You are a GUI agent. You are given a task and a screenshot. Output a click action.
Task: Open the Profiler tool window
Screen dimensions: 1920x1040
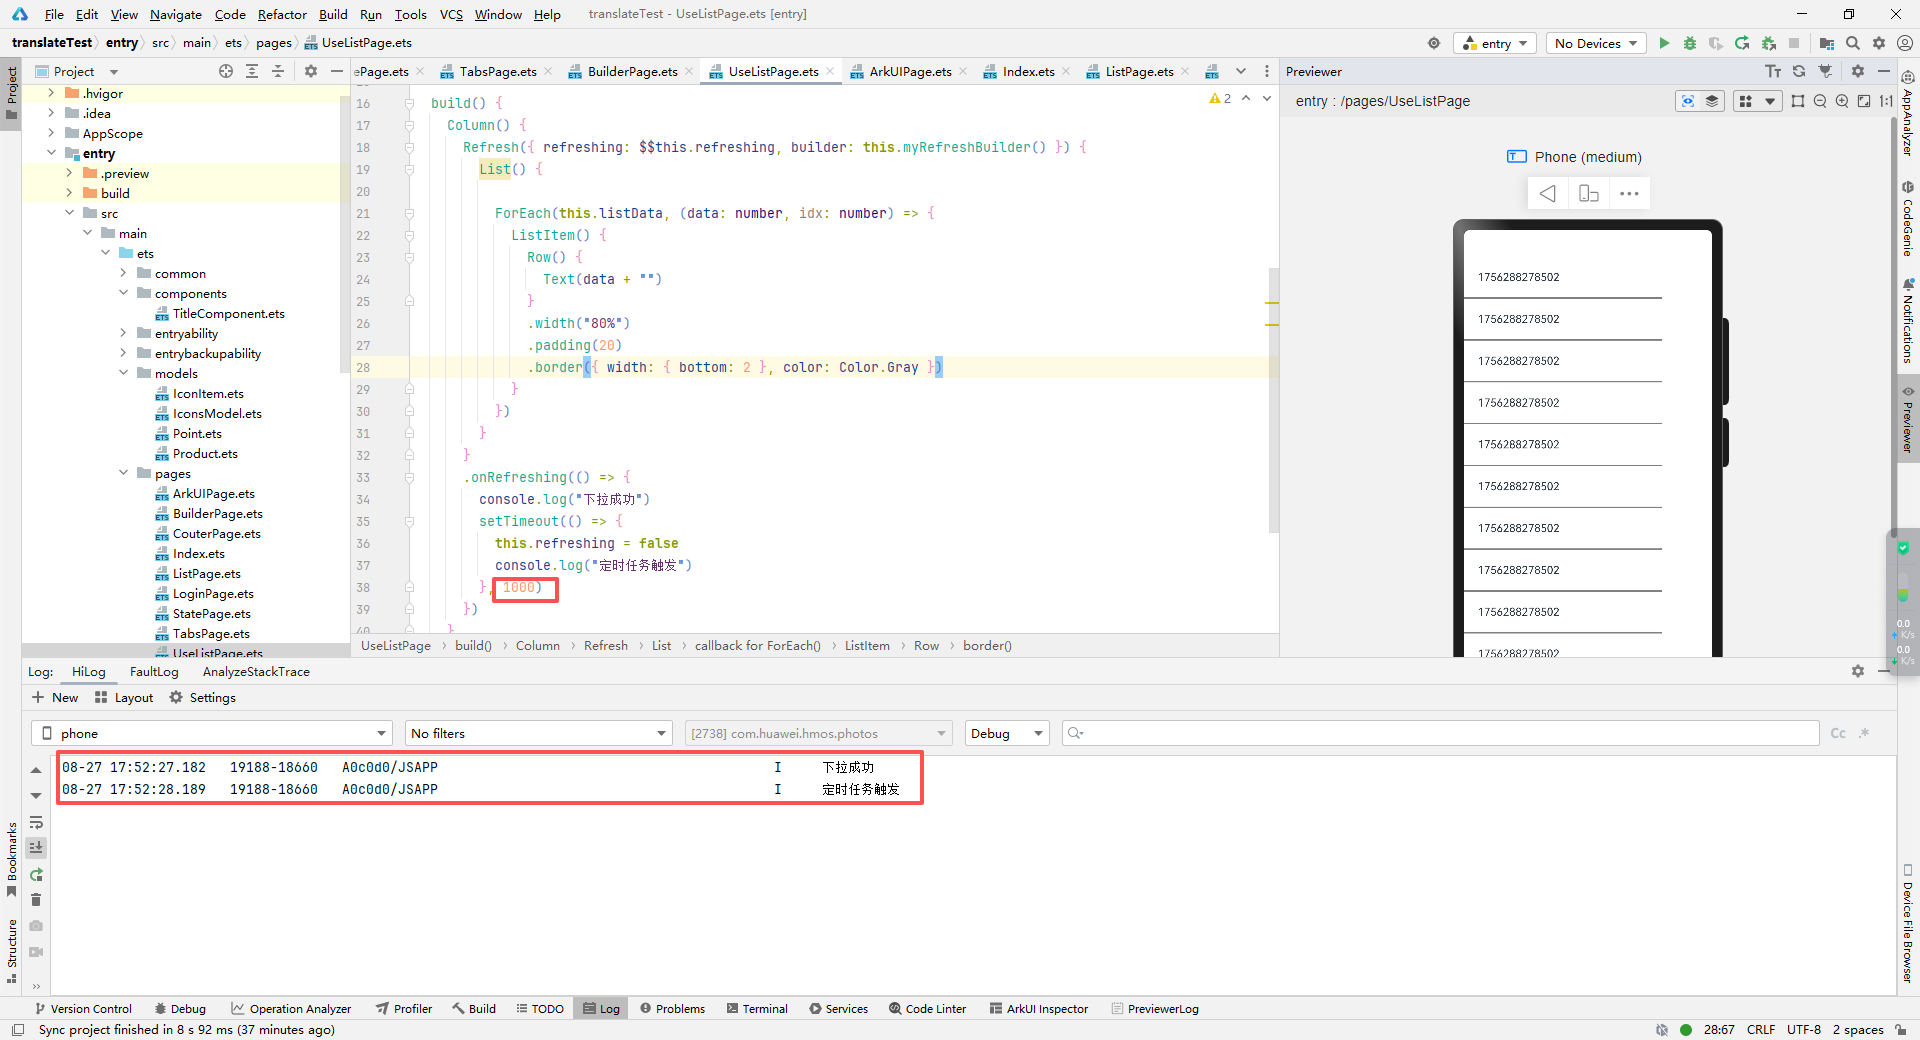point(404,1008)
